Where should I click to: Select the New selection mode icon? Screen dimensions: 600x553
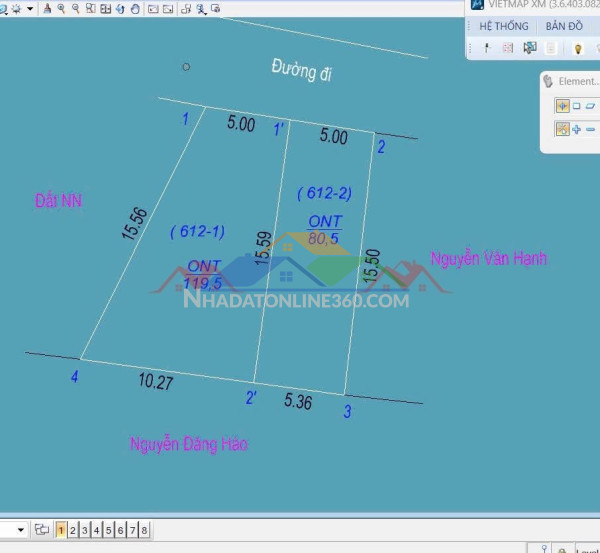pyautogui.click(x=562, y=129)
